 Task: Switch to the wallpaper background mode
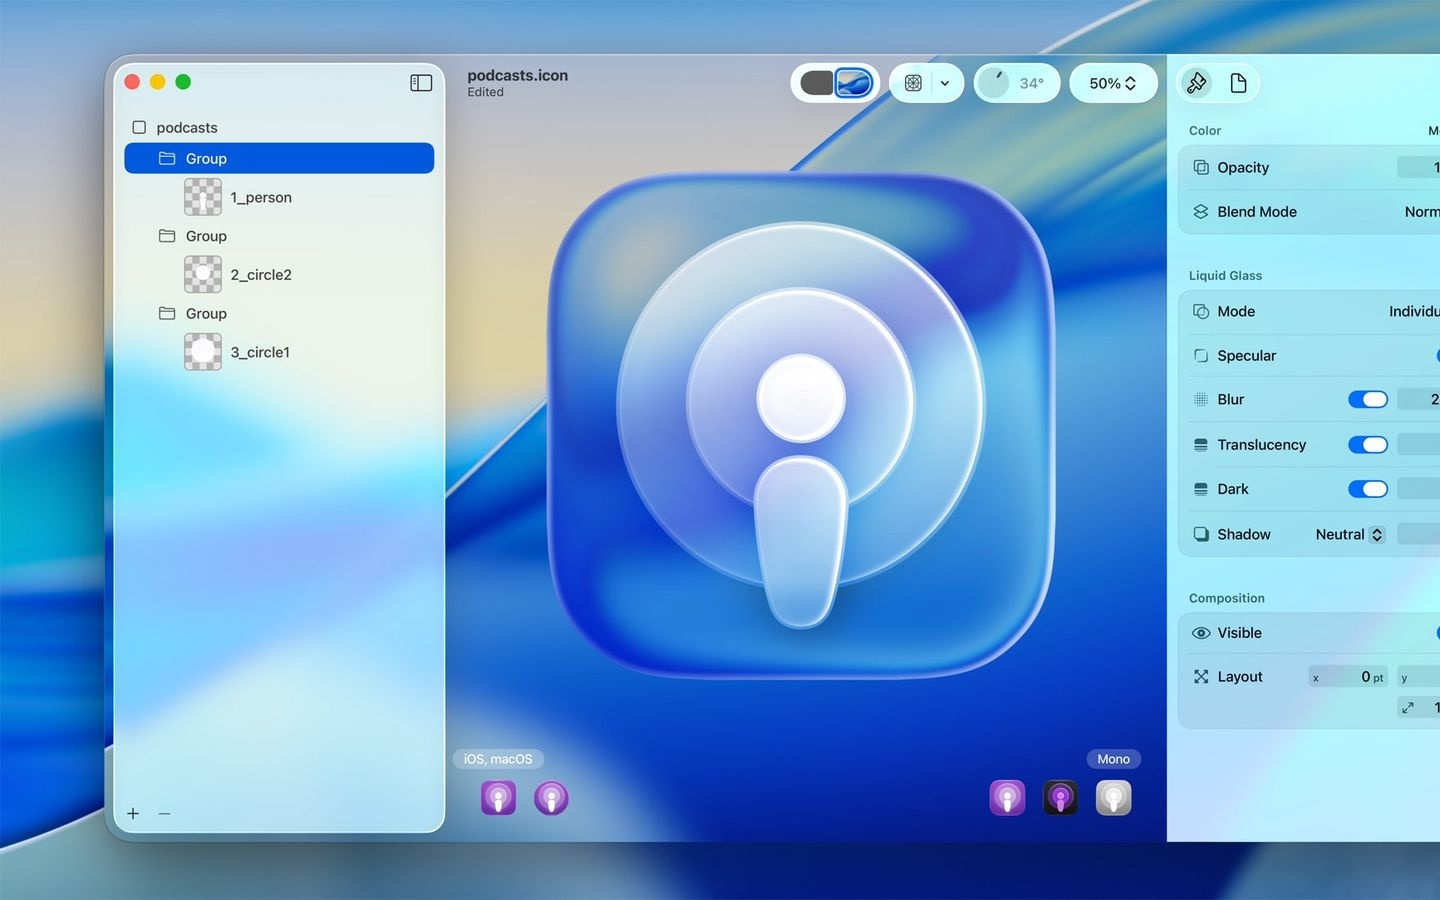click(x=853, y=83)
